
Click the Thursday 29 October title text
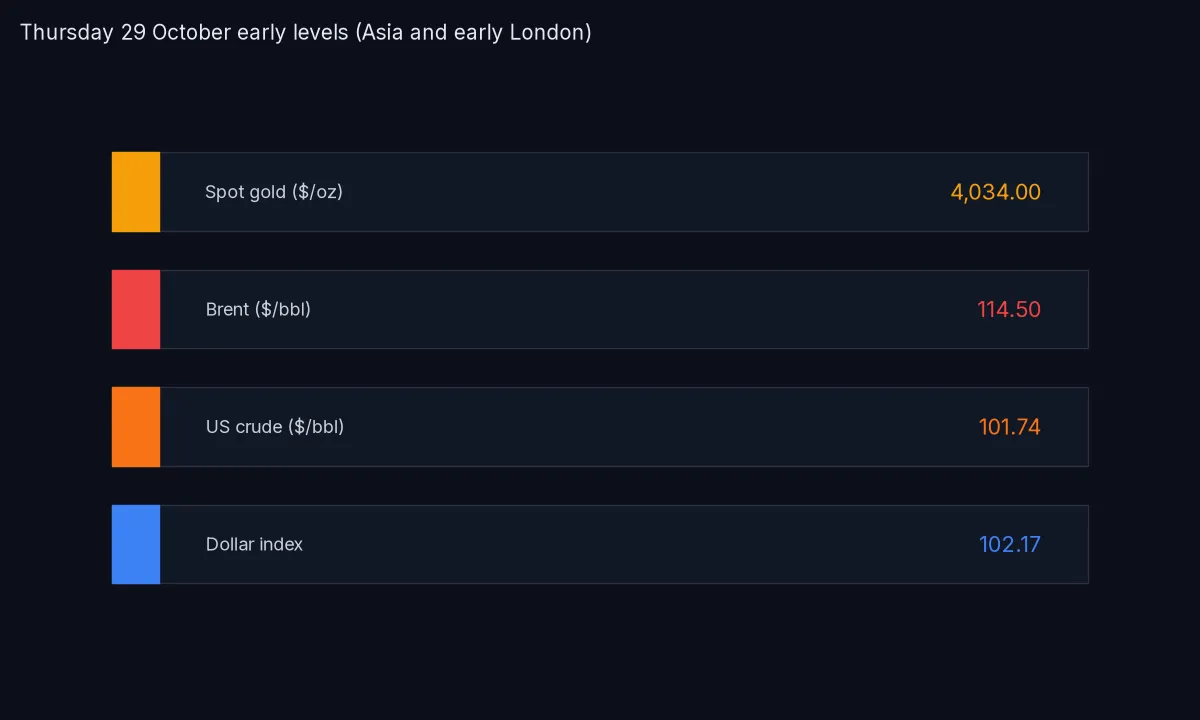tap(306, 33)
